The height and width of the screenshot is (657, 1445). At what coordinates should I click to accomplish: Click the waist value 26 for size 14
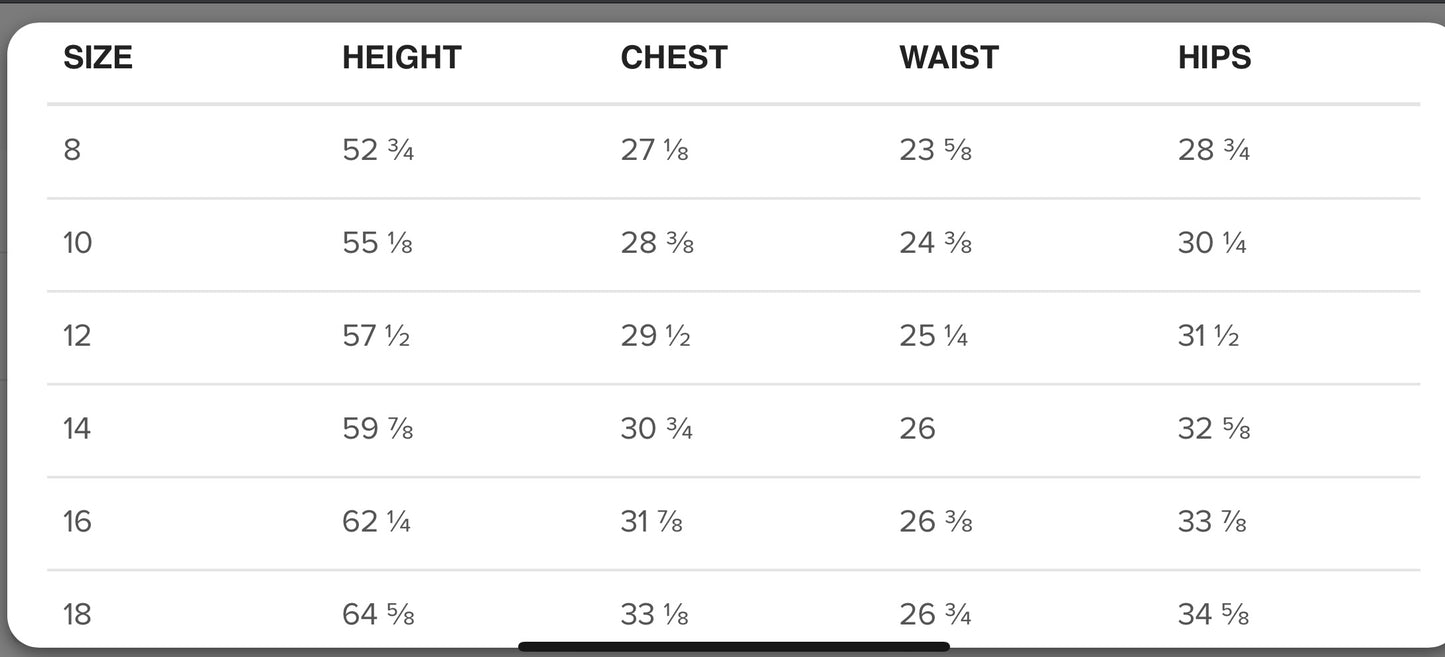917,429
